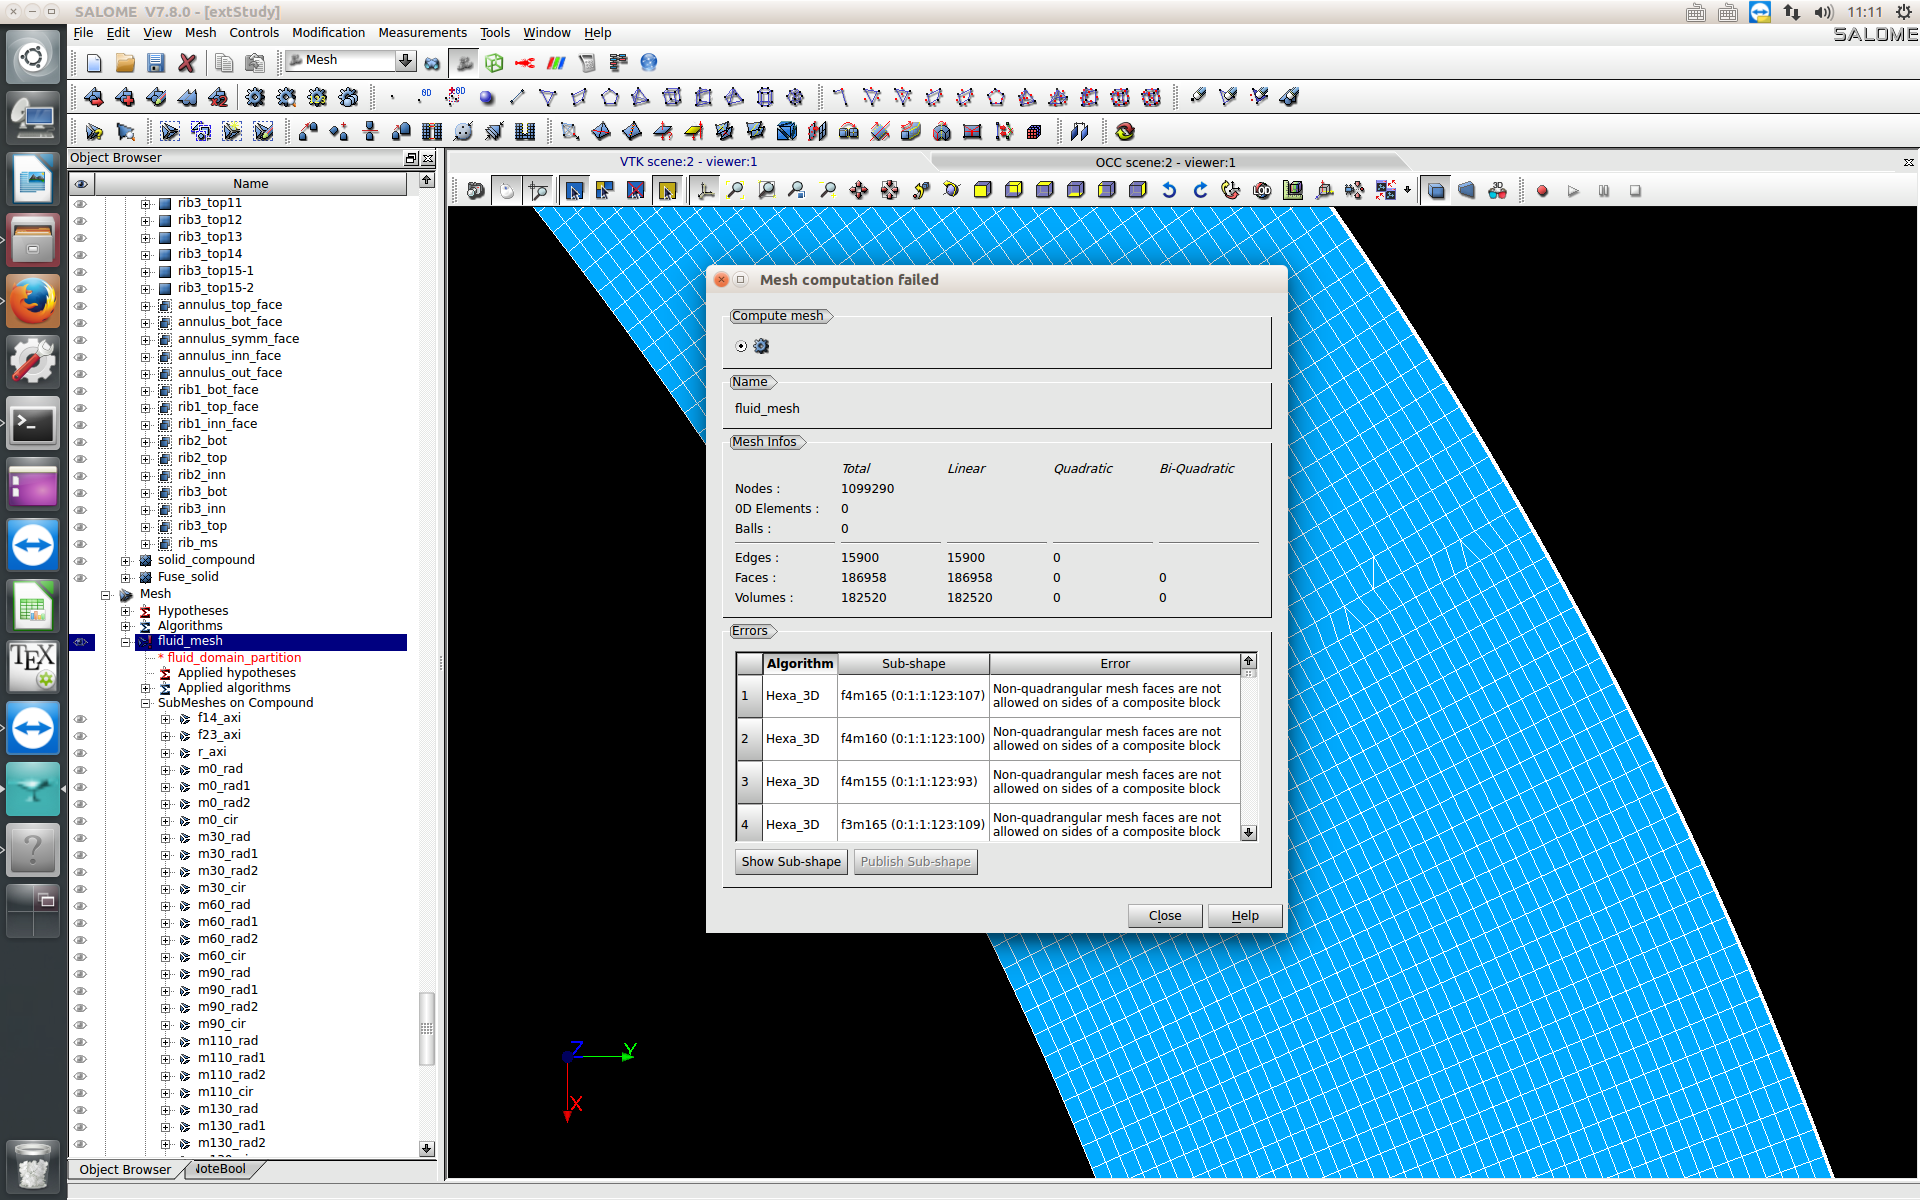Click the ball element creation icon

(x=487, y=97)
